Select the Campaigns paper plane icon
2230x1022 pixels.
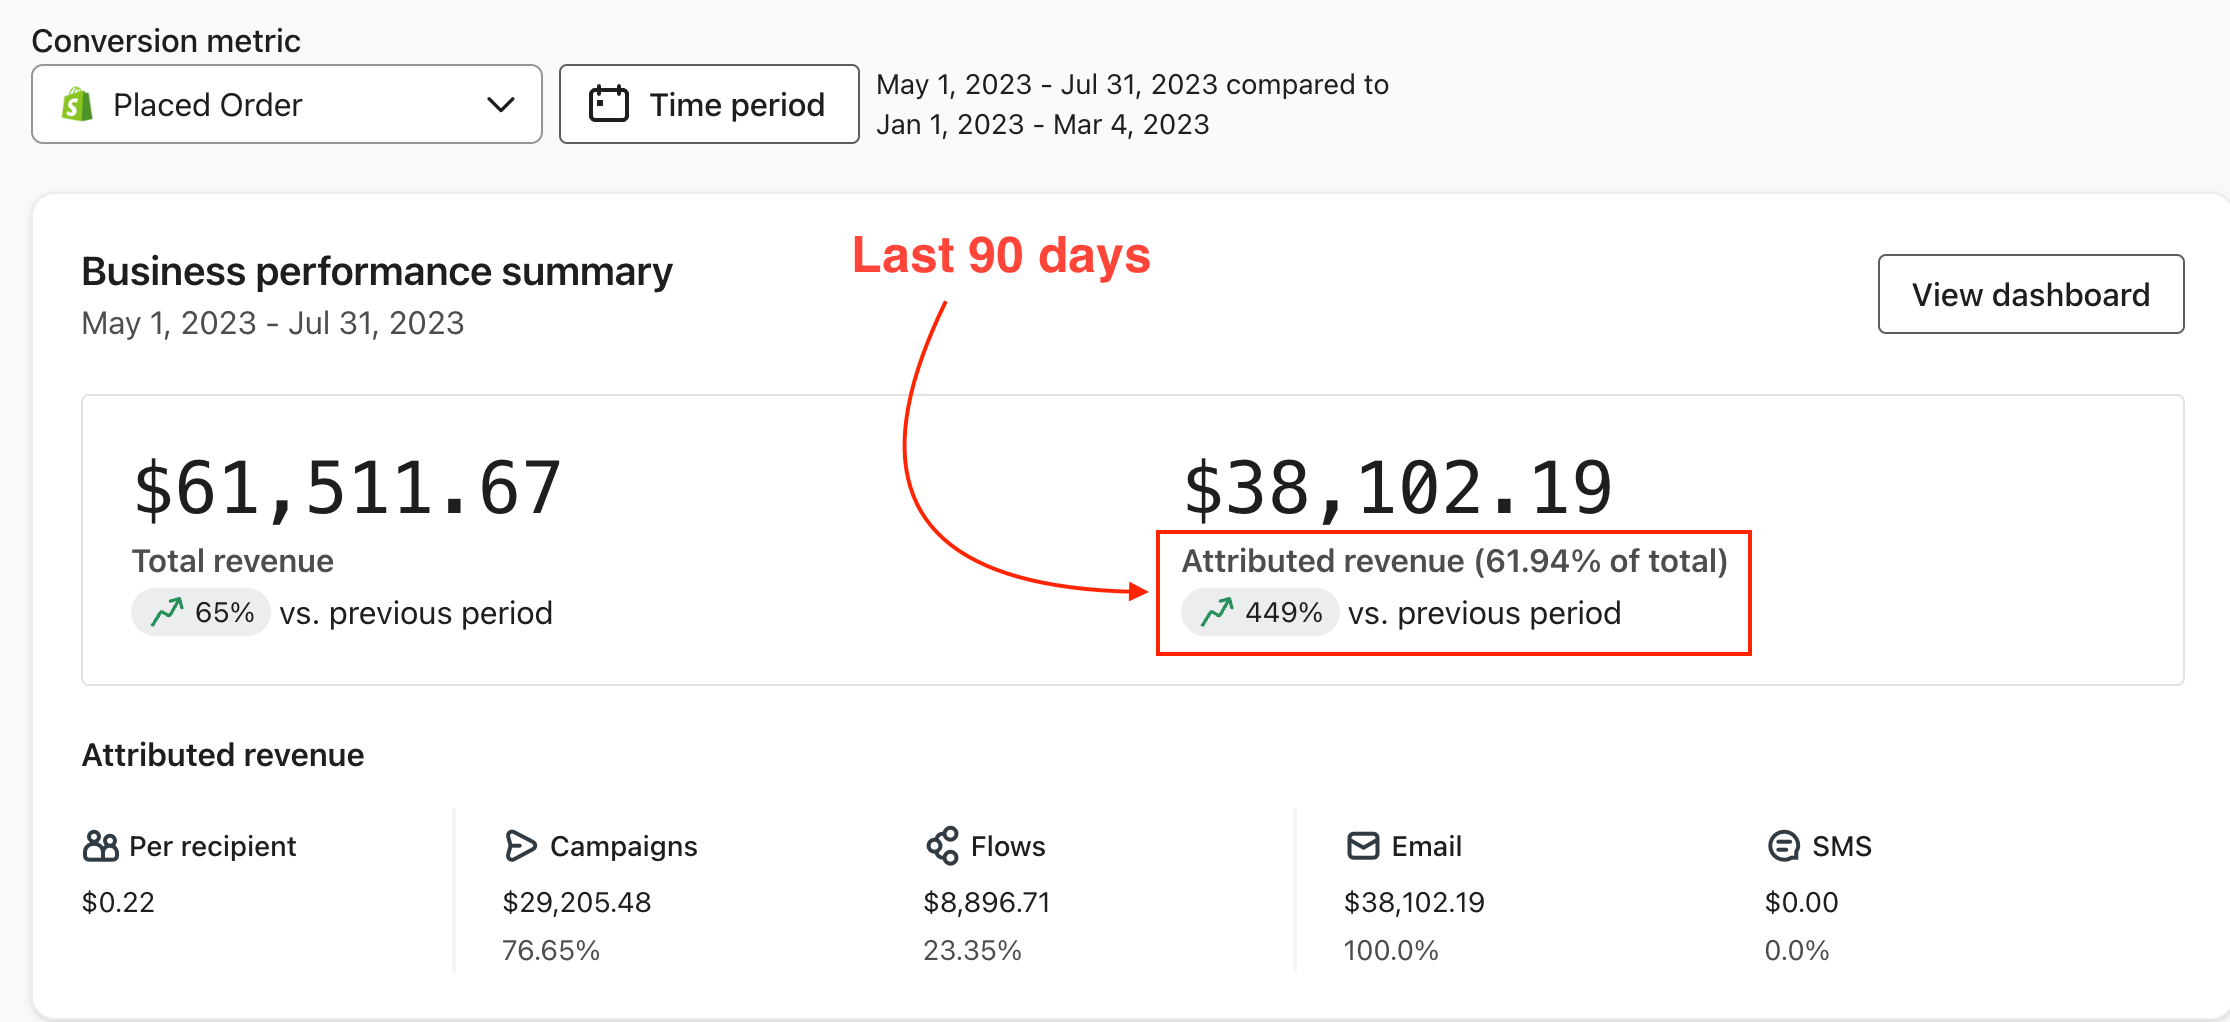click(x=520, y=846)
